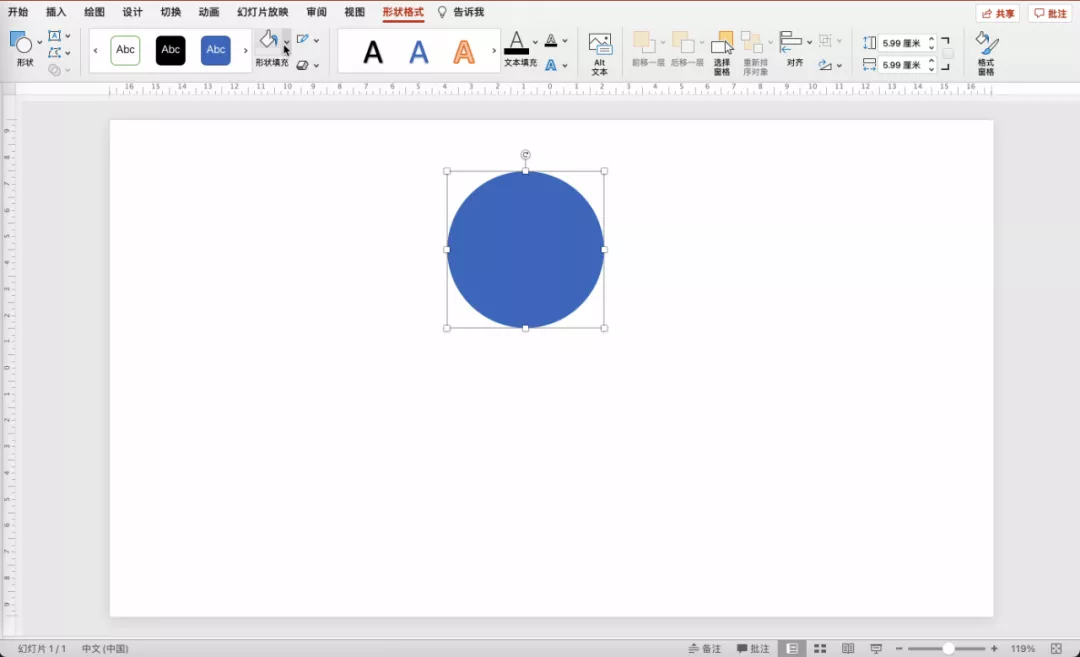Click the shape width stepper arrows
1080x657 pixels.
tap(931, 65)
